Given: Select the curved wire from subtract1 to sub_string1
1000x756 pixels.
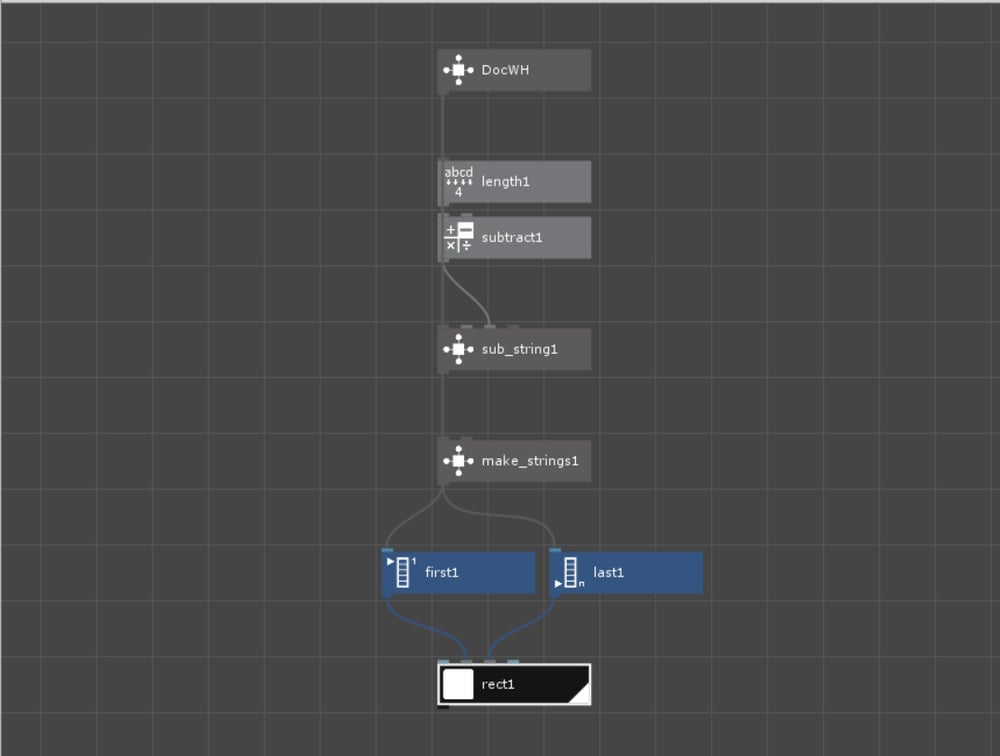Looking at the screenshot, I should click(x=469, y=295).
